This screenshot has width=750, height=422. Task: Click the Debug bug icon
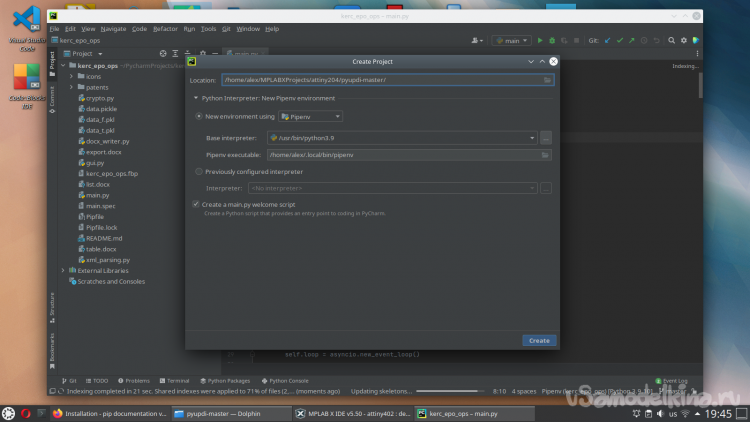(x=551, y=41)
